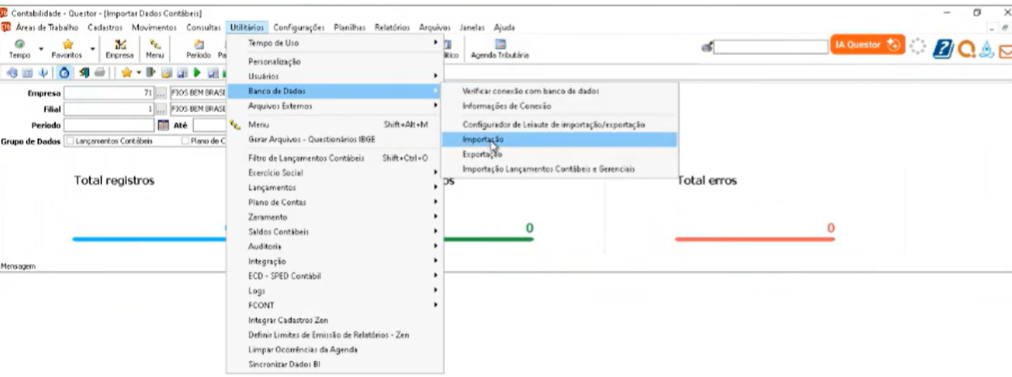This screenshot has height=377, width=1012.
Task: Expand the Usuários submenu
Action: pyautogui.click(x=335, y=76)
